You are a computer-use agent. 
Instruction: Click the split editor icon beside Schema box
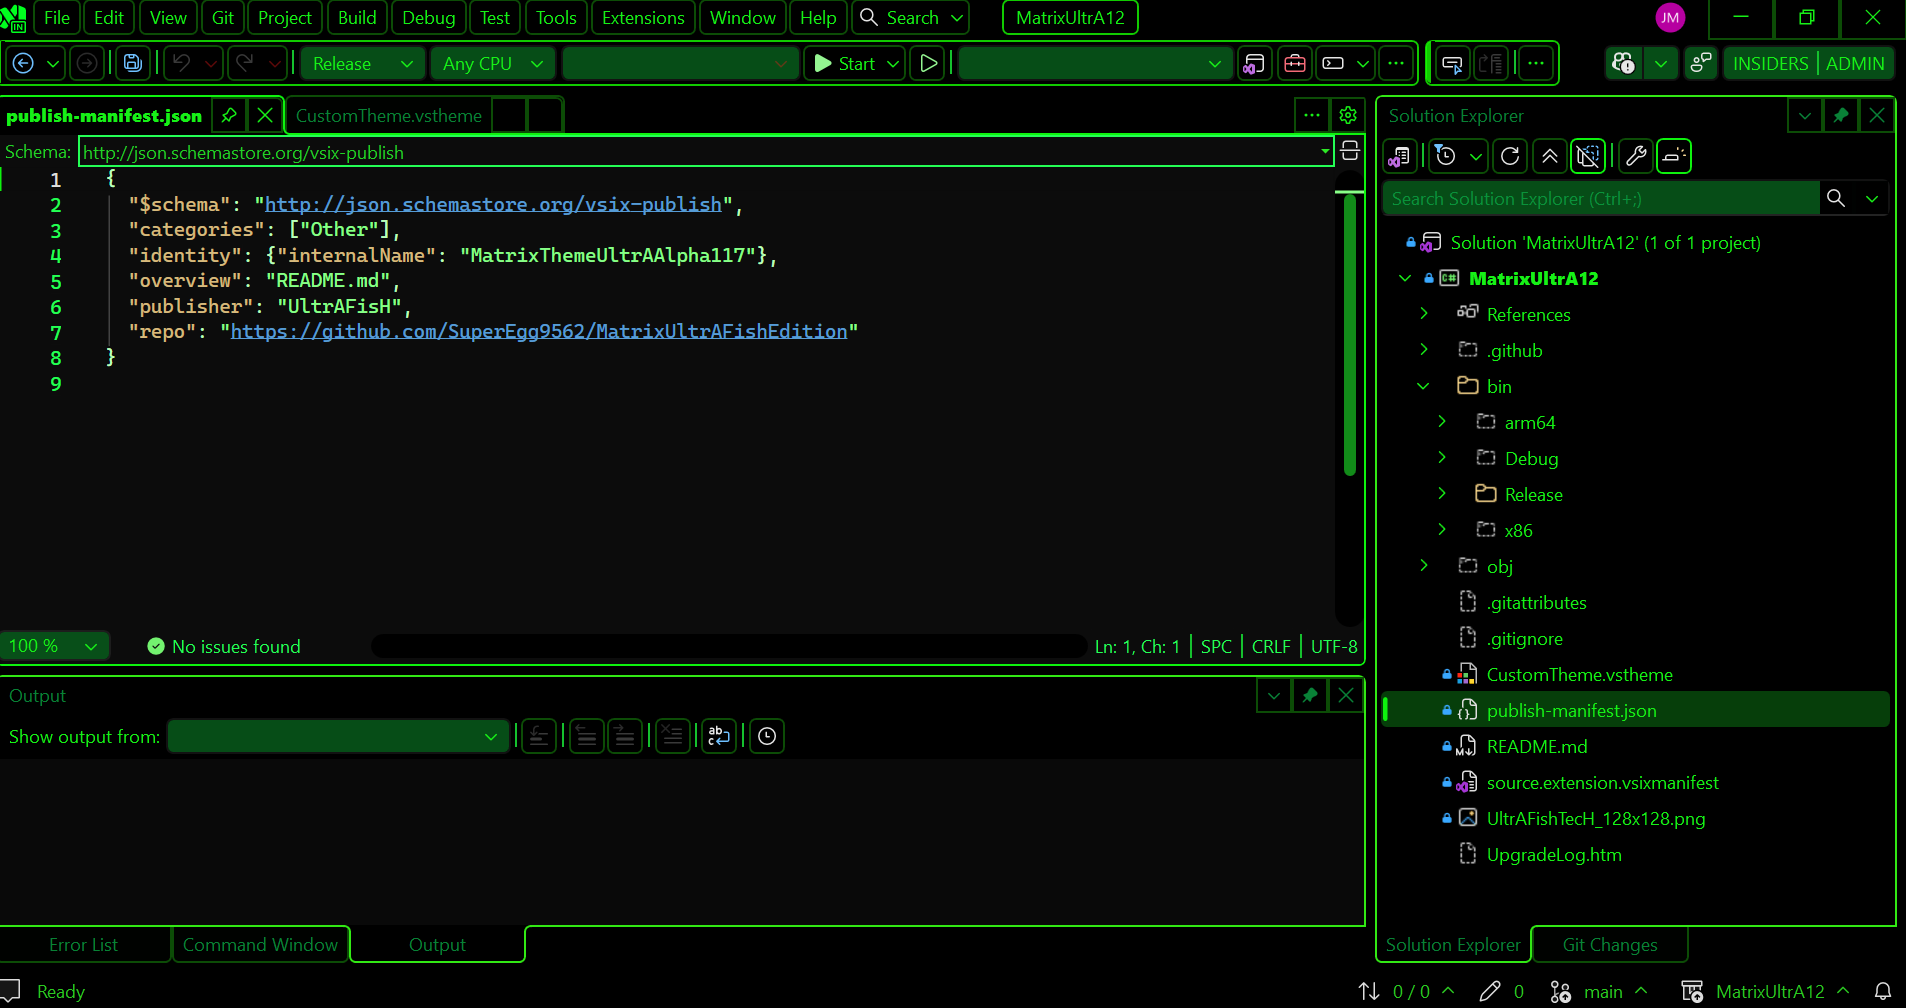1350,152
